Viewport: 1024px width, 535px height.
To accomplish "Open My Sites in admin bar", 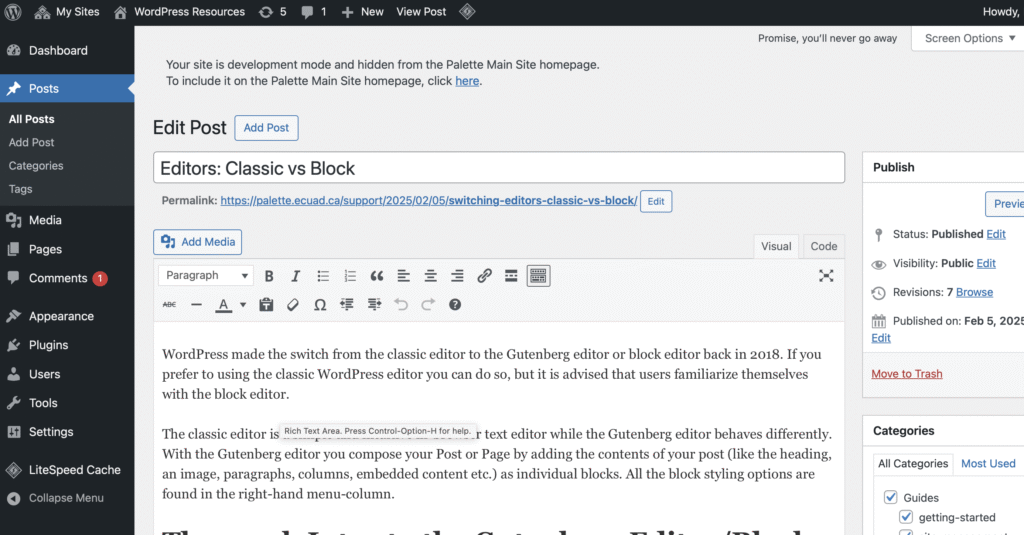I will [67, 12].
